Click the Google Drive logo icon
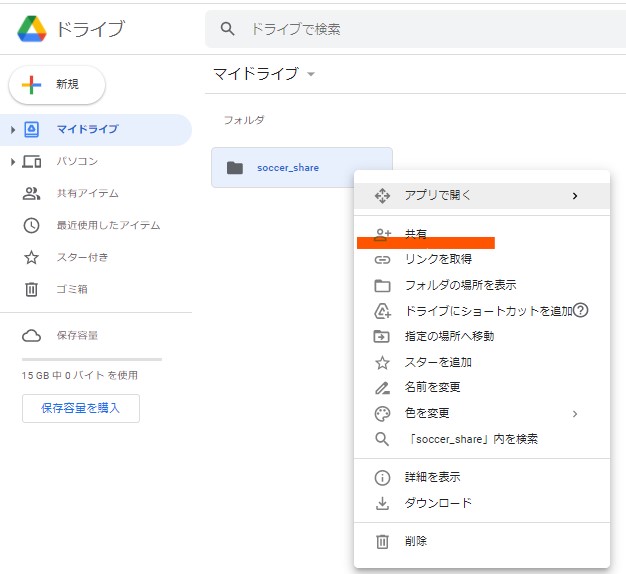The image size is (626, 574). click(x=34, y=29)
